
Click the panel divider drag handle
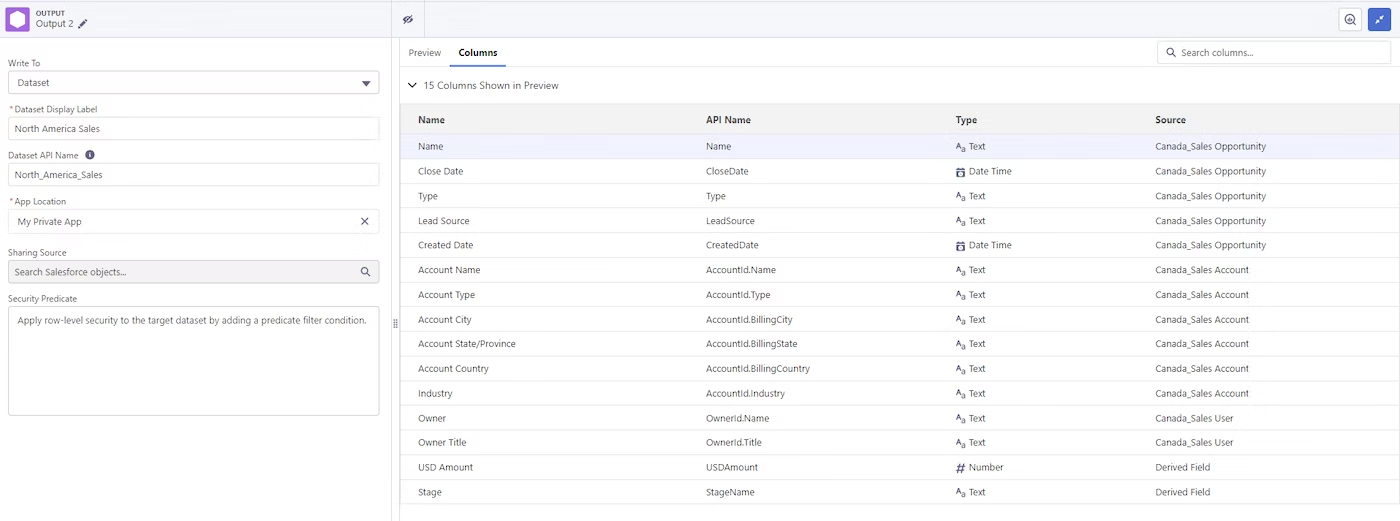pyautogui.click(x=395, y=323)
